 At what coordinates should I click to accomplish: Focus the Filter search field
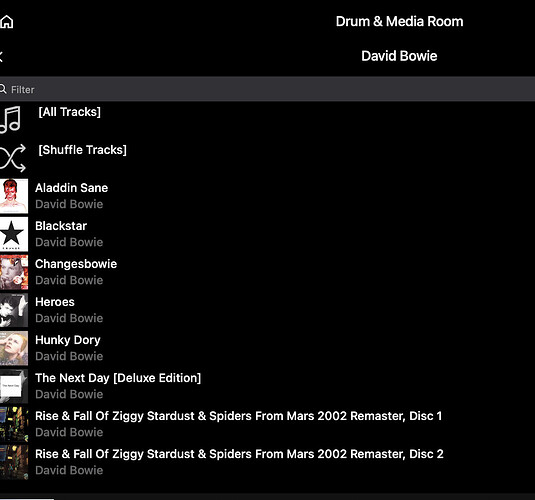(268, 89)
